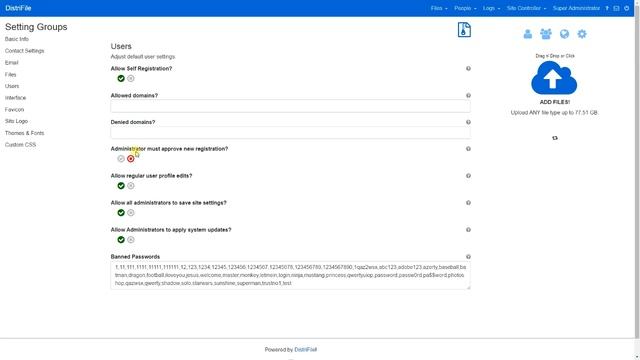Open Interface settings group
This screenshot has height=360, width=640.
pos(16,98)
